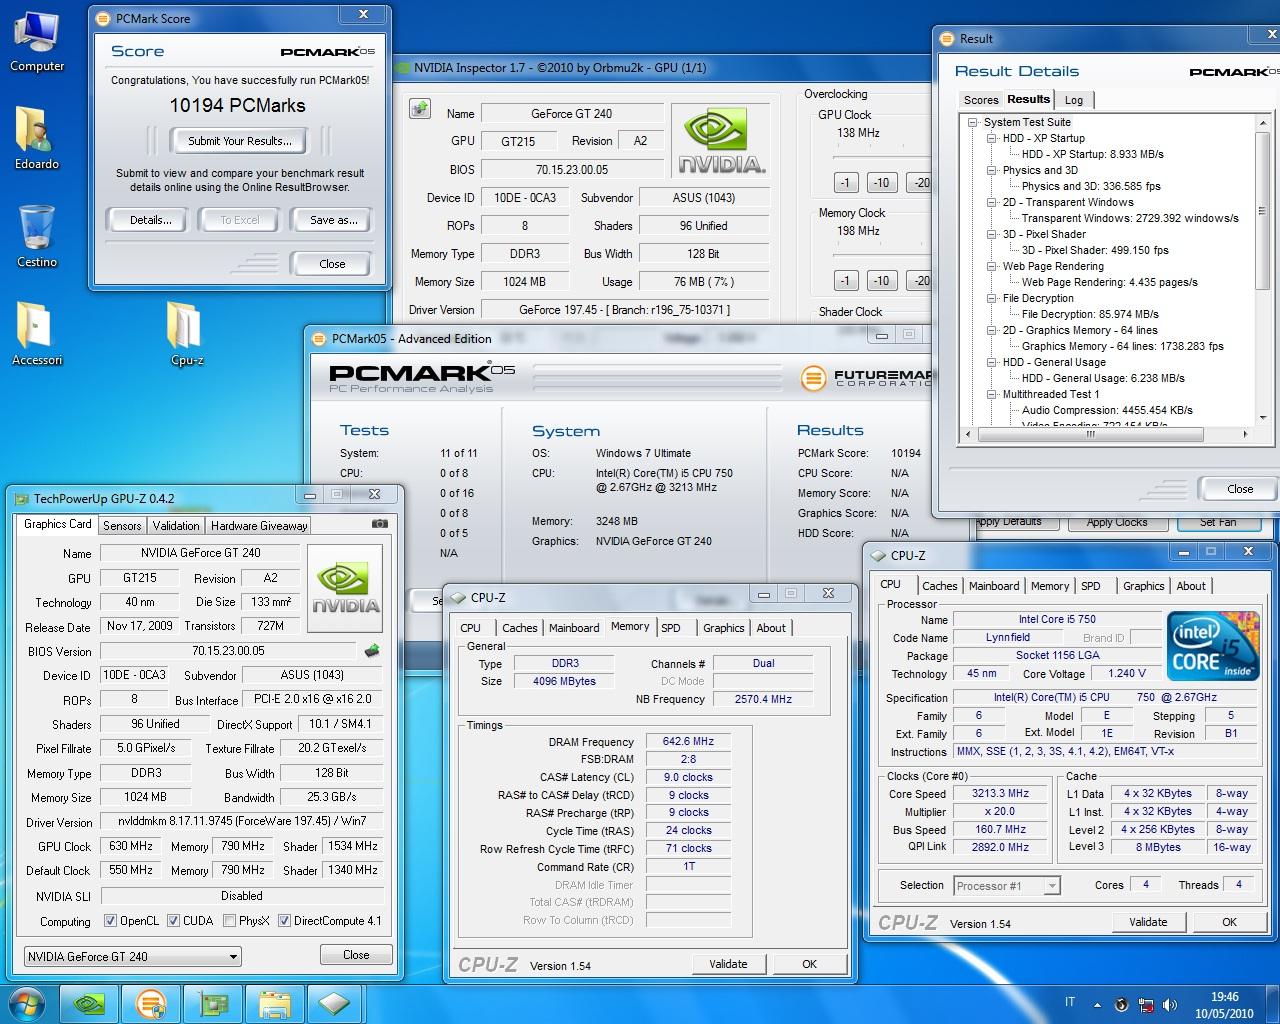The width and height of the screenshot is (1280, 1024).
Task: Click the horizontal scrollbar in Result Details
Action: [x=1105, y=434]
